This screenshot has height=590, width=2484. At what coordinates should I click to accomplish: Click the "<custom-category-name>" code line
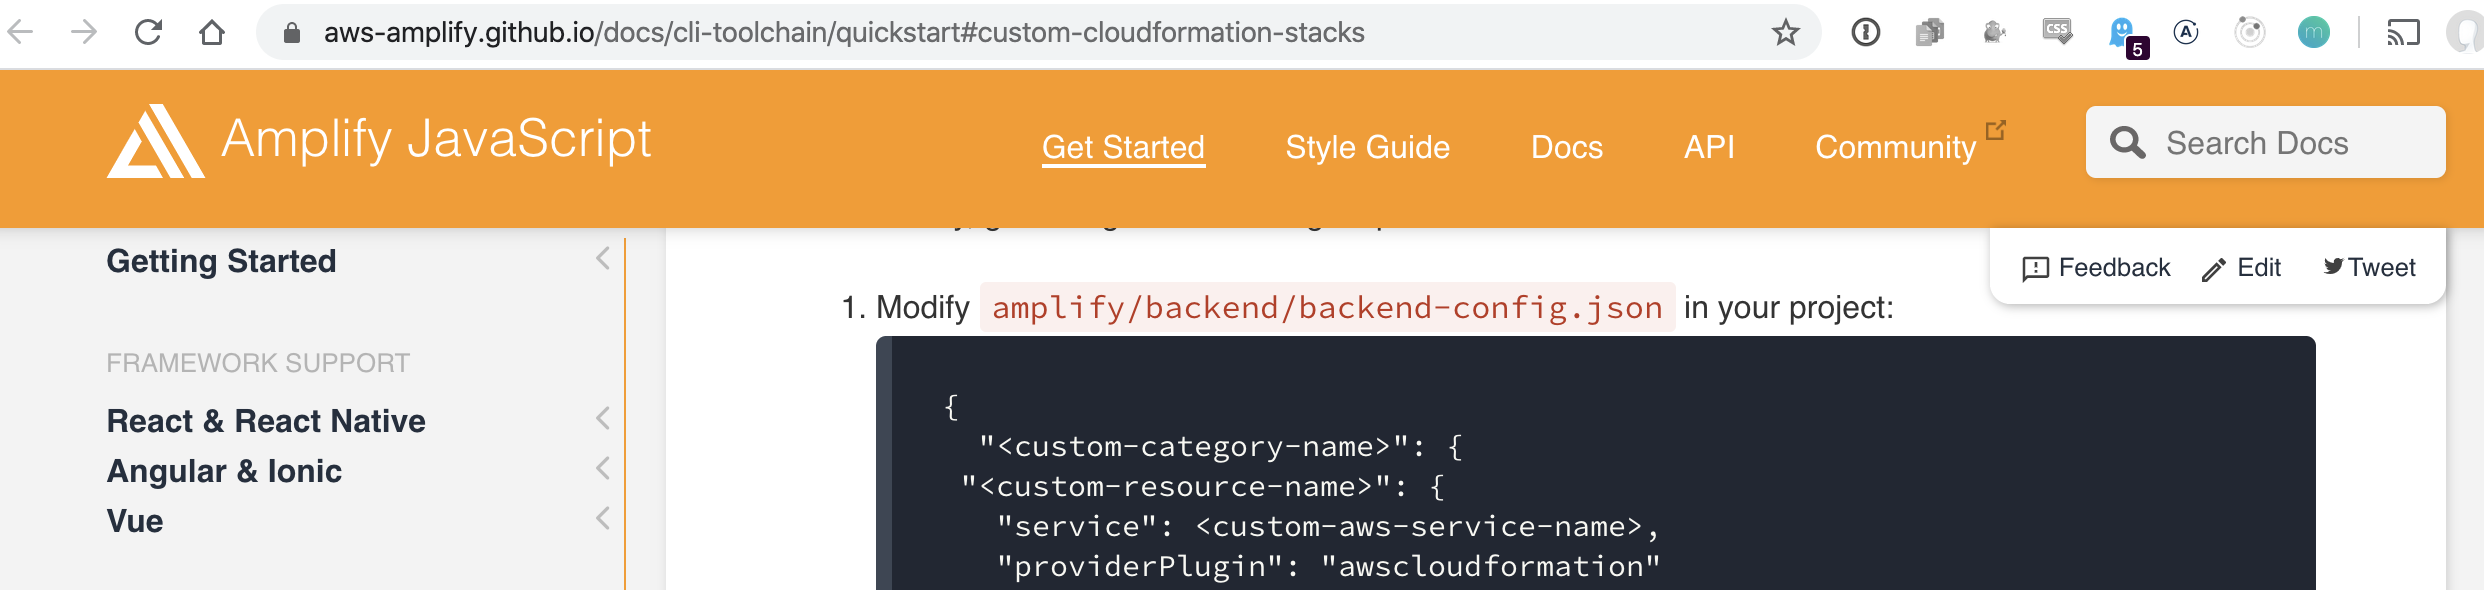coord(1221,447)
